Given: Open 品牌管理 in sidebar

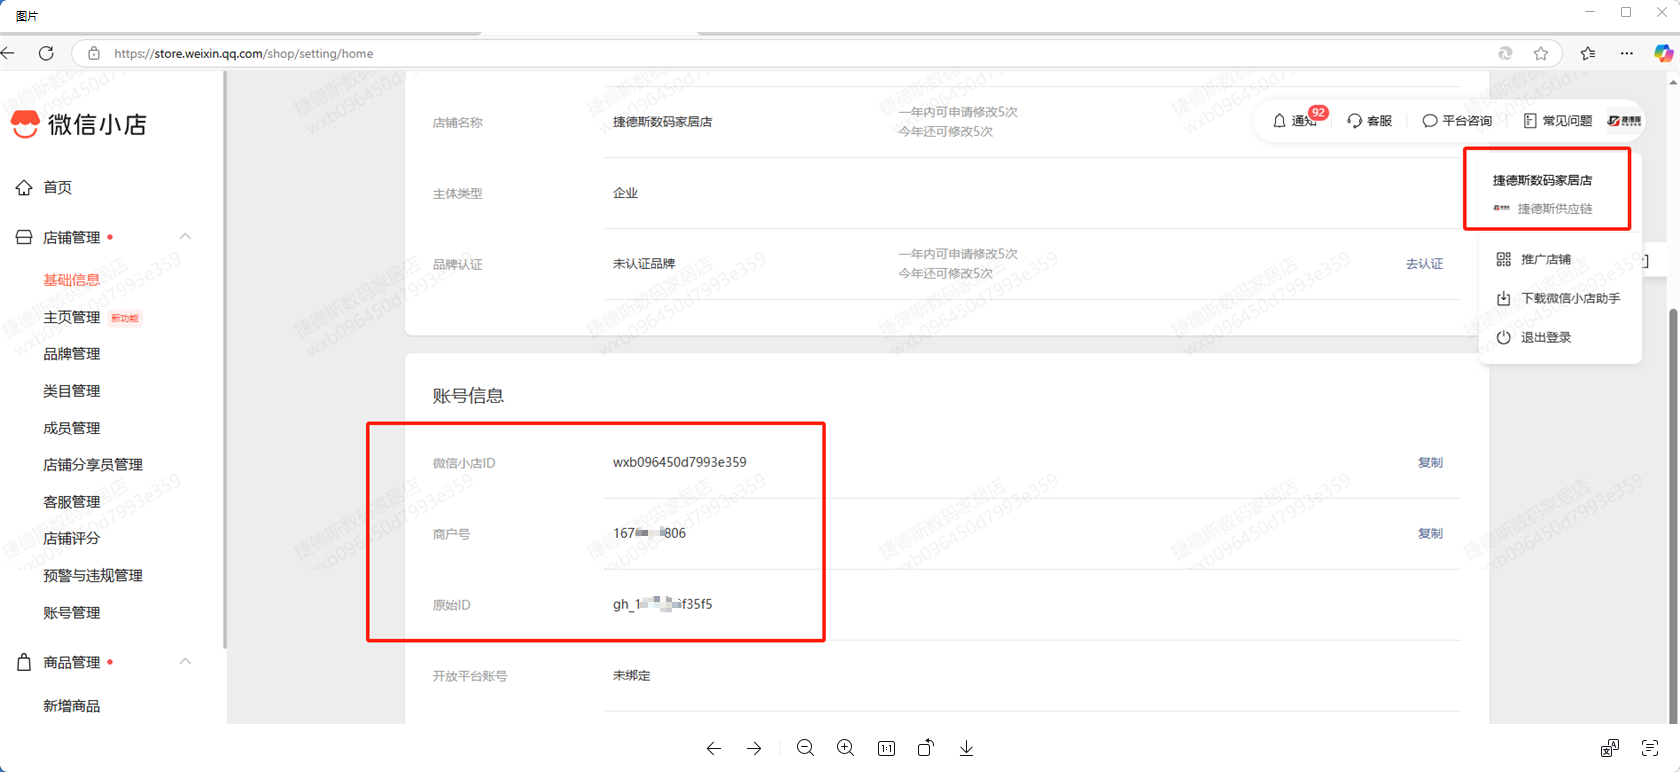Looking at the screenshot, I should 72,354.
